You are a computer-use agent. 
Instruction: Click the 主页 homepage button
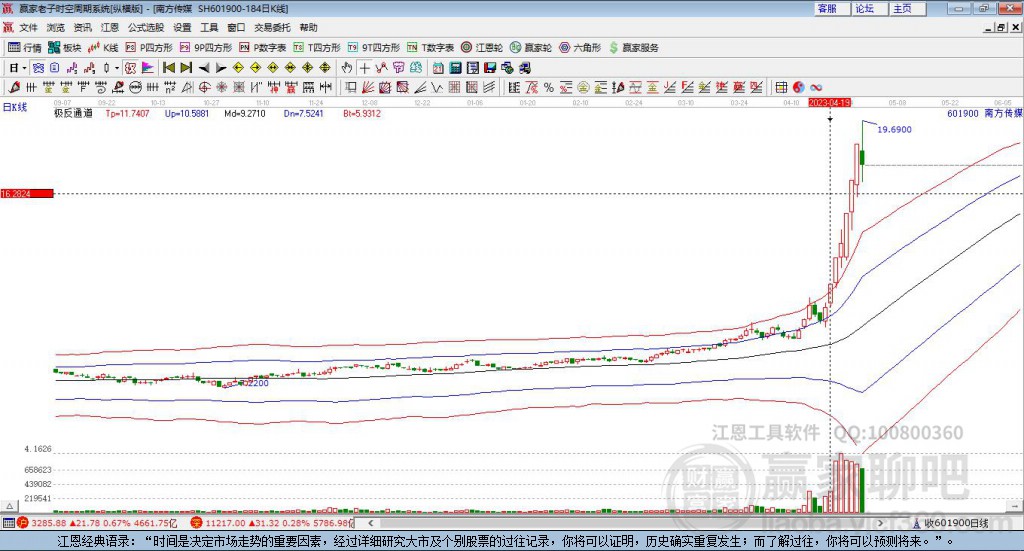[x=907, y=8]
